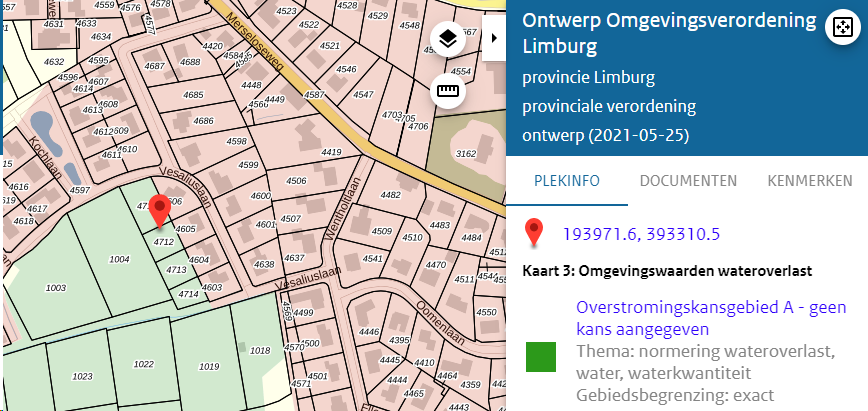868x411 pixels.
Task: Click the zoom-to-extent icon in header
Action: 843,27
